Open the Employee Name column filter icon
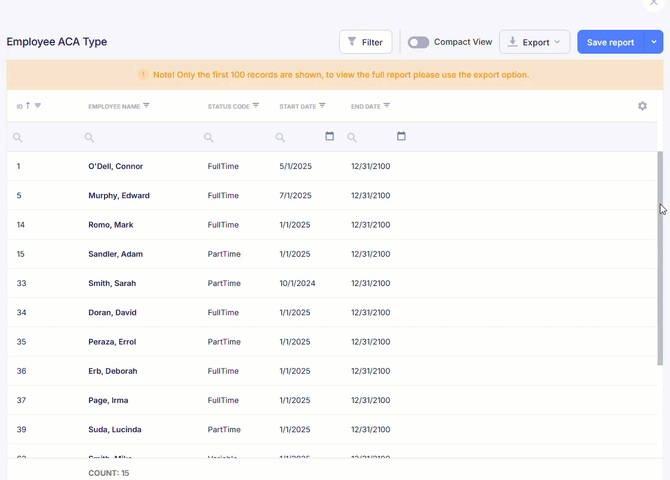Image resolution: width=670 pixels, height=480 pixels. point(146,106)
